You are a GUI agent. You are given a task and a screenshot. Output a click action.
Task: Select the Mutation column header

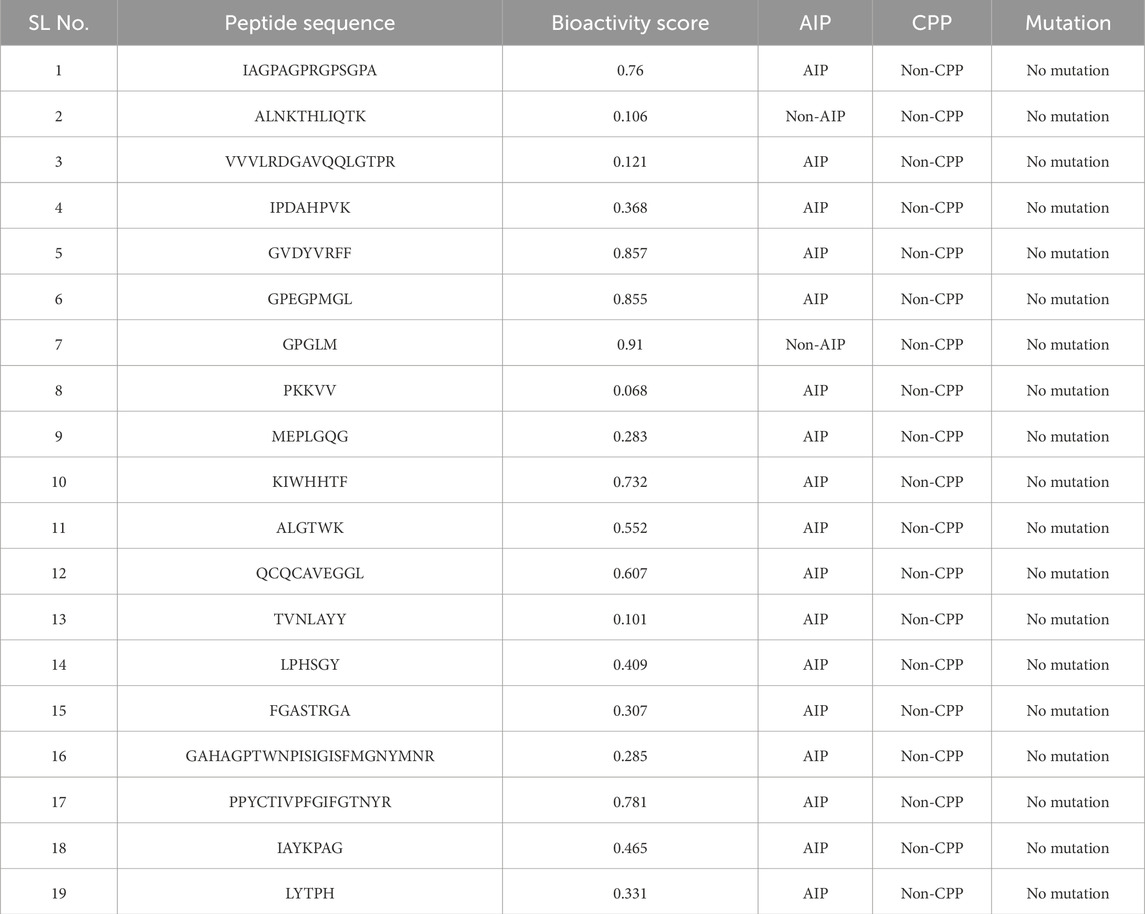pos(1067,23)
